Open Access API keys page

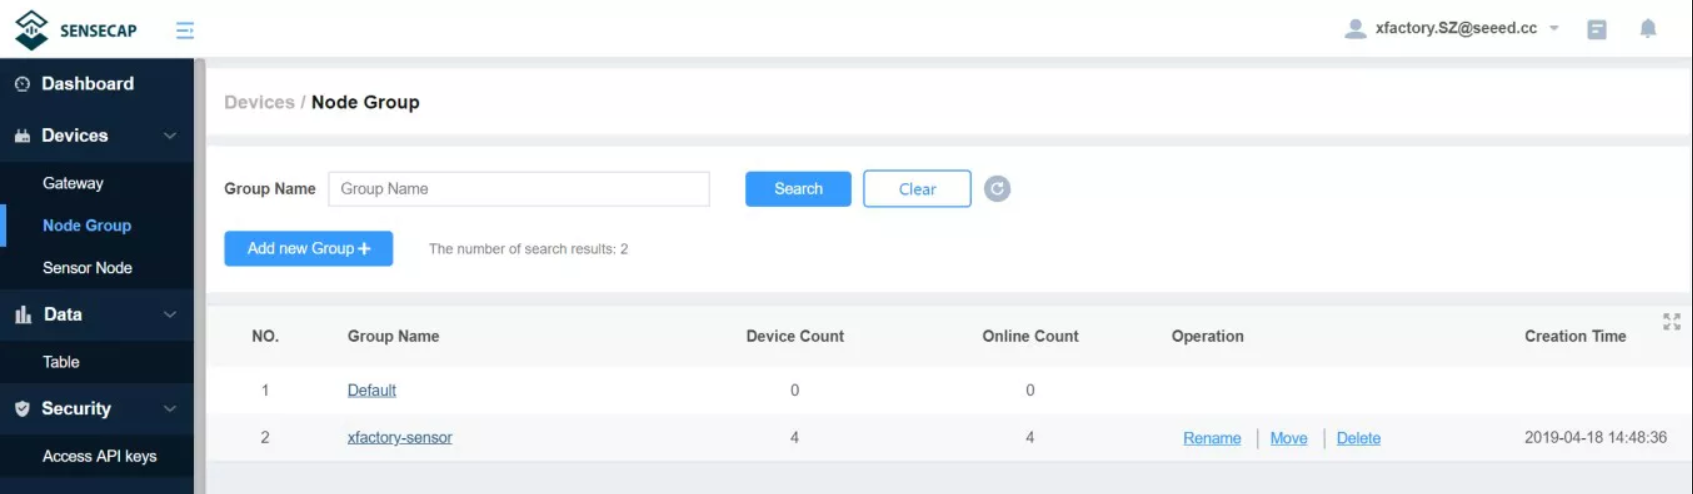pyautogui.click(x=99, y=456)
